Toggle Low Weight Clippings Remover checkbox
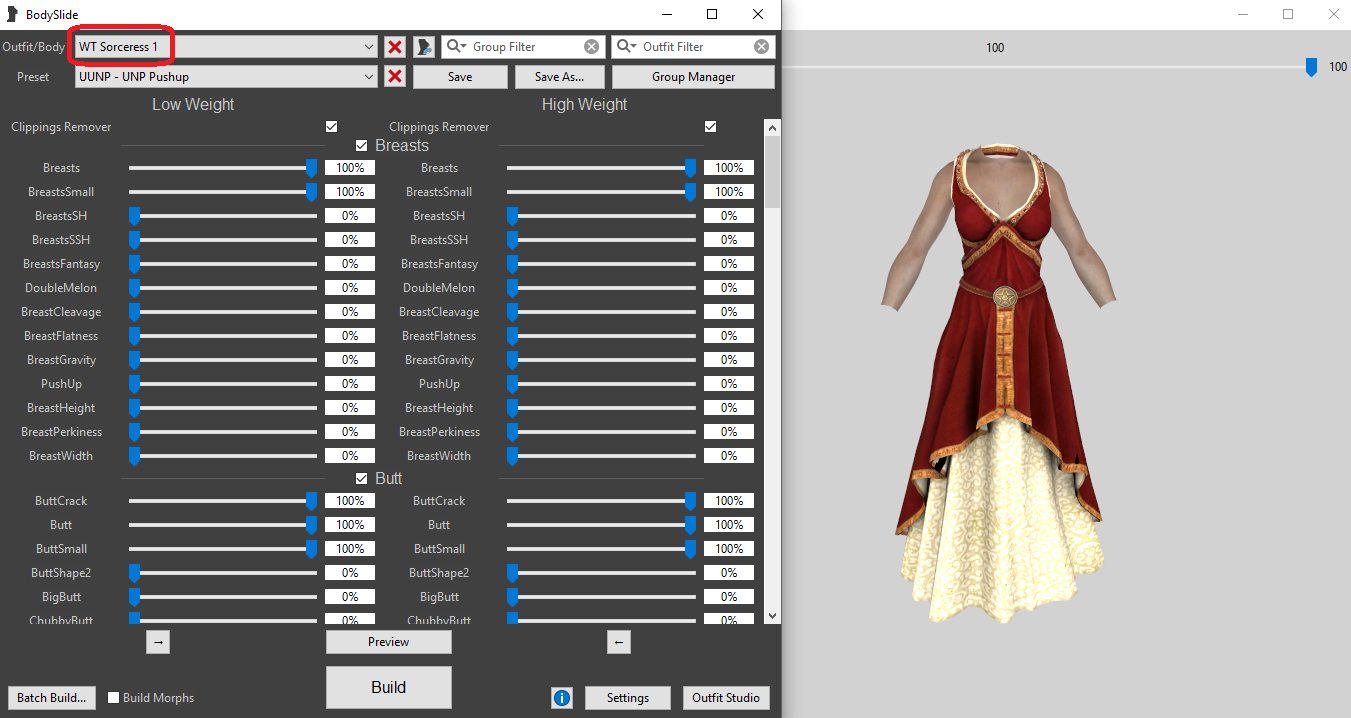 (x=332, y=127)
